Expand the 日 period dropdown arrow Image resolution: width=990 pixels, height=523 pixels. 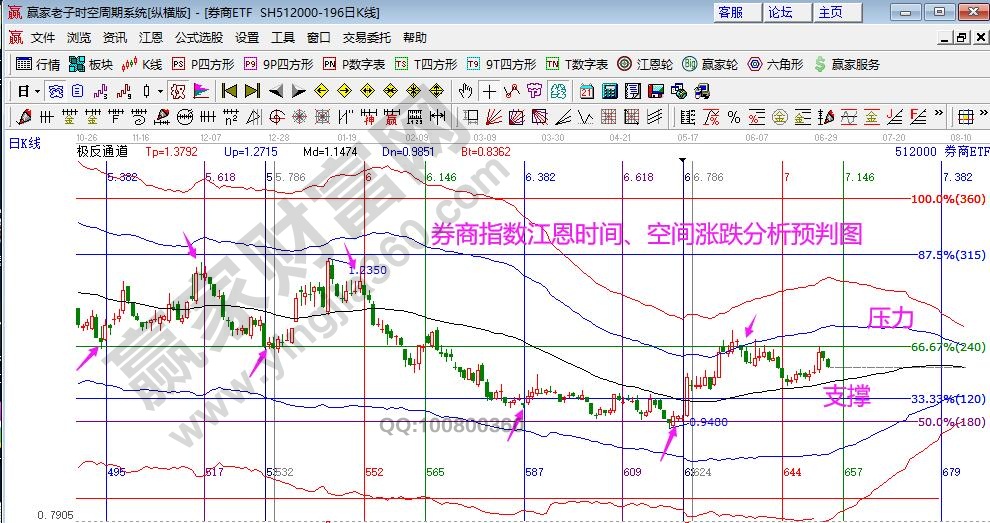tap(37, 90)
